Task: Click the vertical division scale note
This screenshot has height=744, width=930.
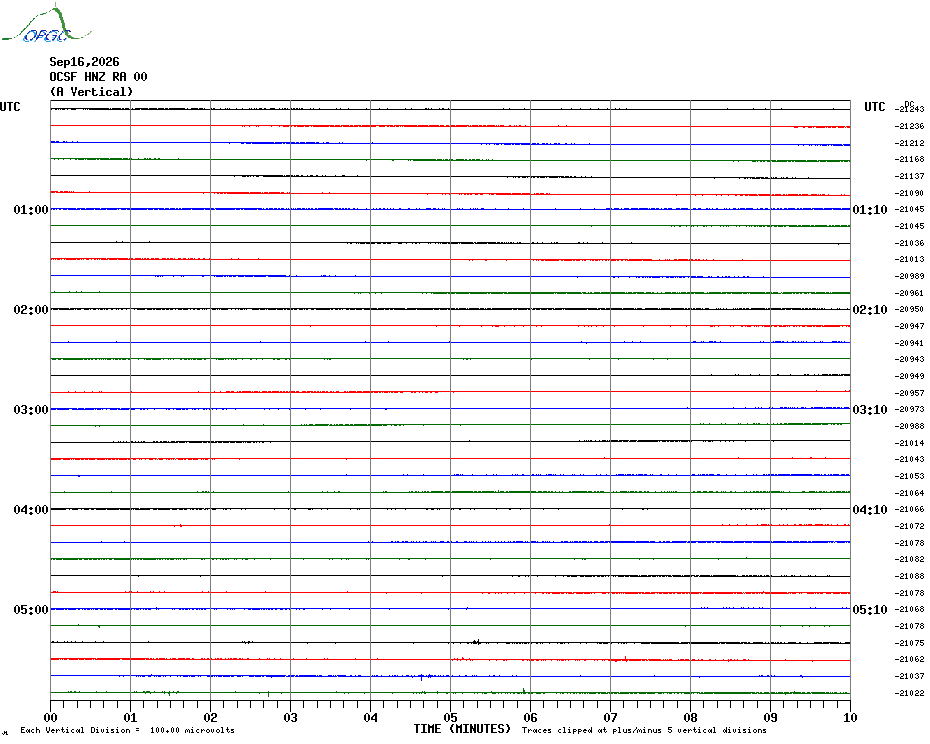Action: pyautogui.click(x=128, y=730)
